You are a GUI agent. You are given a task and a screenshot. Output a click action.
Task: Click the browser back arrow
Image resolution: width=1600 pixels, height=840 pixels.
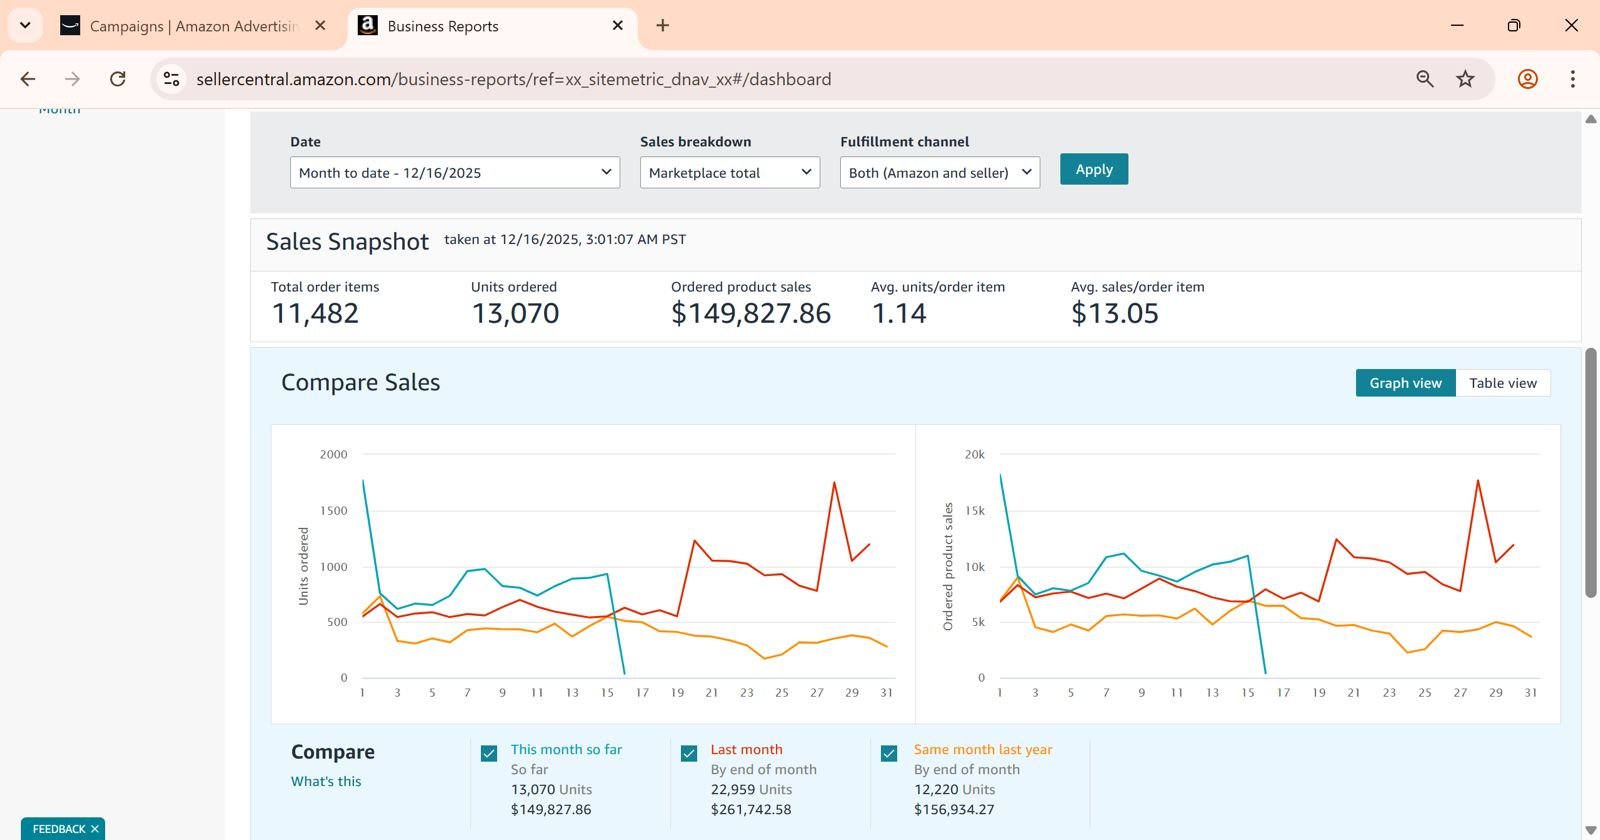28,79
